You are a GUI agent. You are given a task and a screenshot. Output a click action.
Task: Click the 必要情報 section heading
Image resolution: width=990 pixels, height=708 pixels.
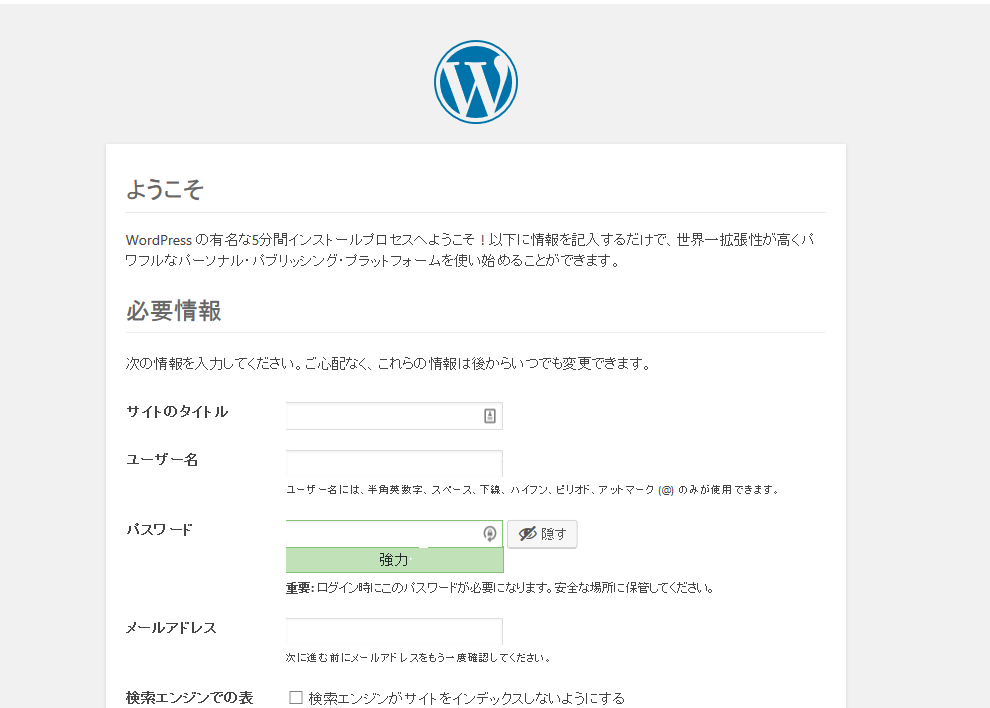click(x=173, y=311)
